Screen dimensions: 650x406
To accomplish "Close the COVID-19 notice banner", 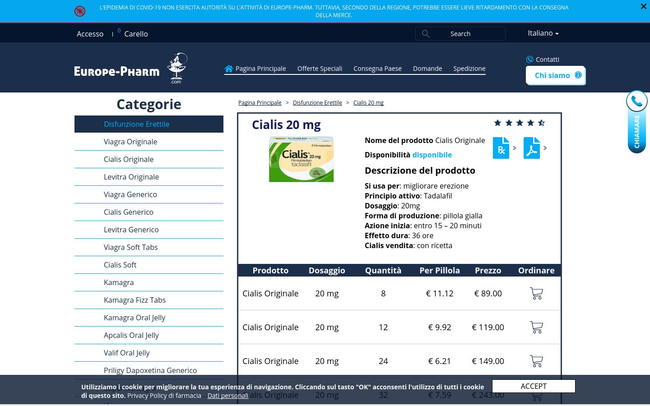I will pos(643,6).
